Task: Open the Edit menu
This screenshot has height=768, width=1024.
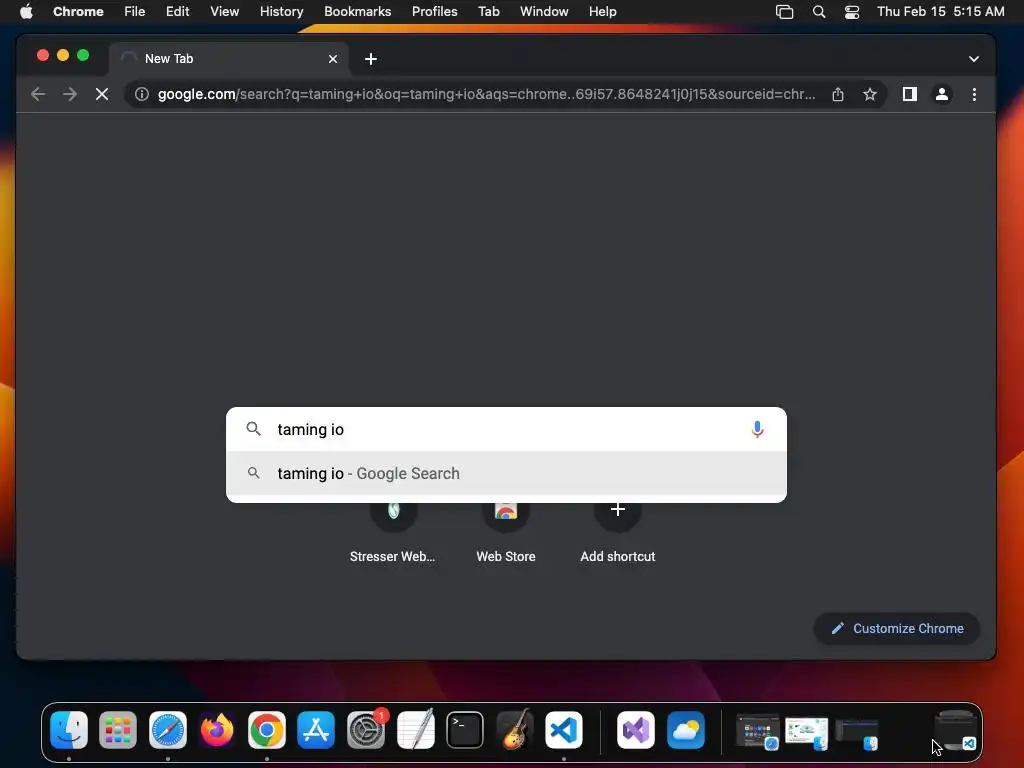Action: coord(177,11)
